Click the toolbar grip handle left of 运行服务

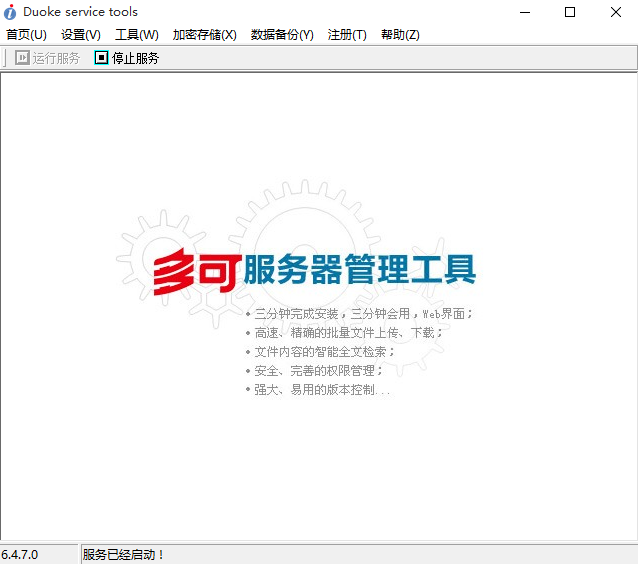tap(5, 58)
